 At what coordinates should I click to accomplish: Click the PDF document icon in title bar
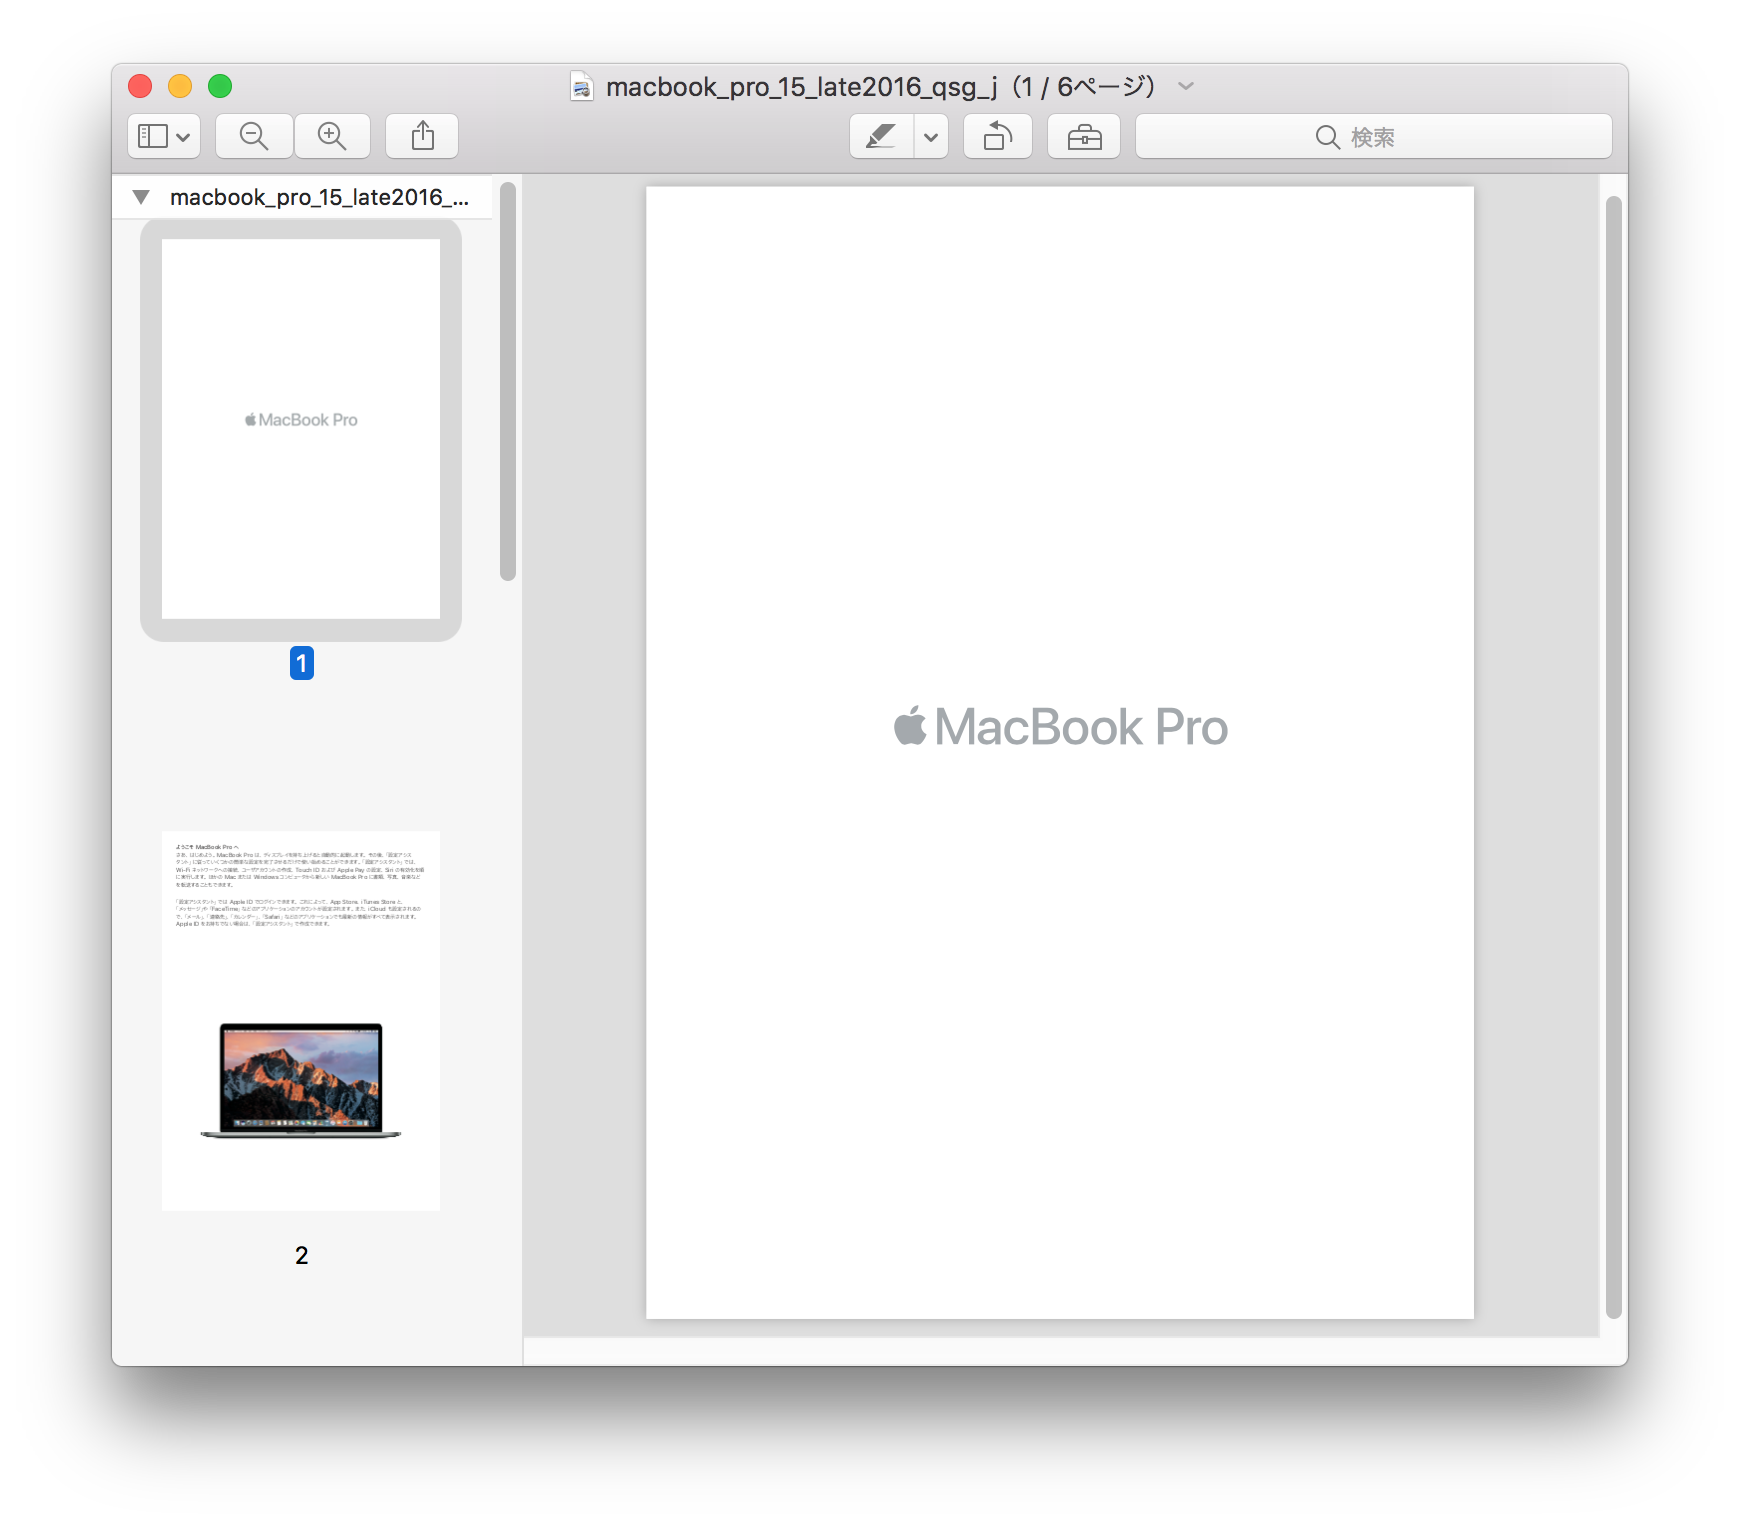coord(581,86)
